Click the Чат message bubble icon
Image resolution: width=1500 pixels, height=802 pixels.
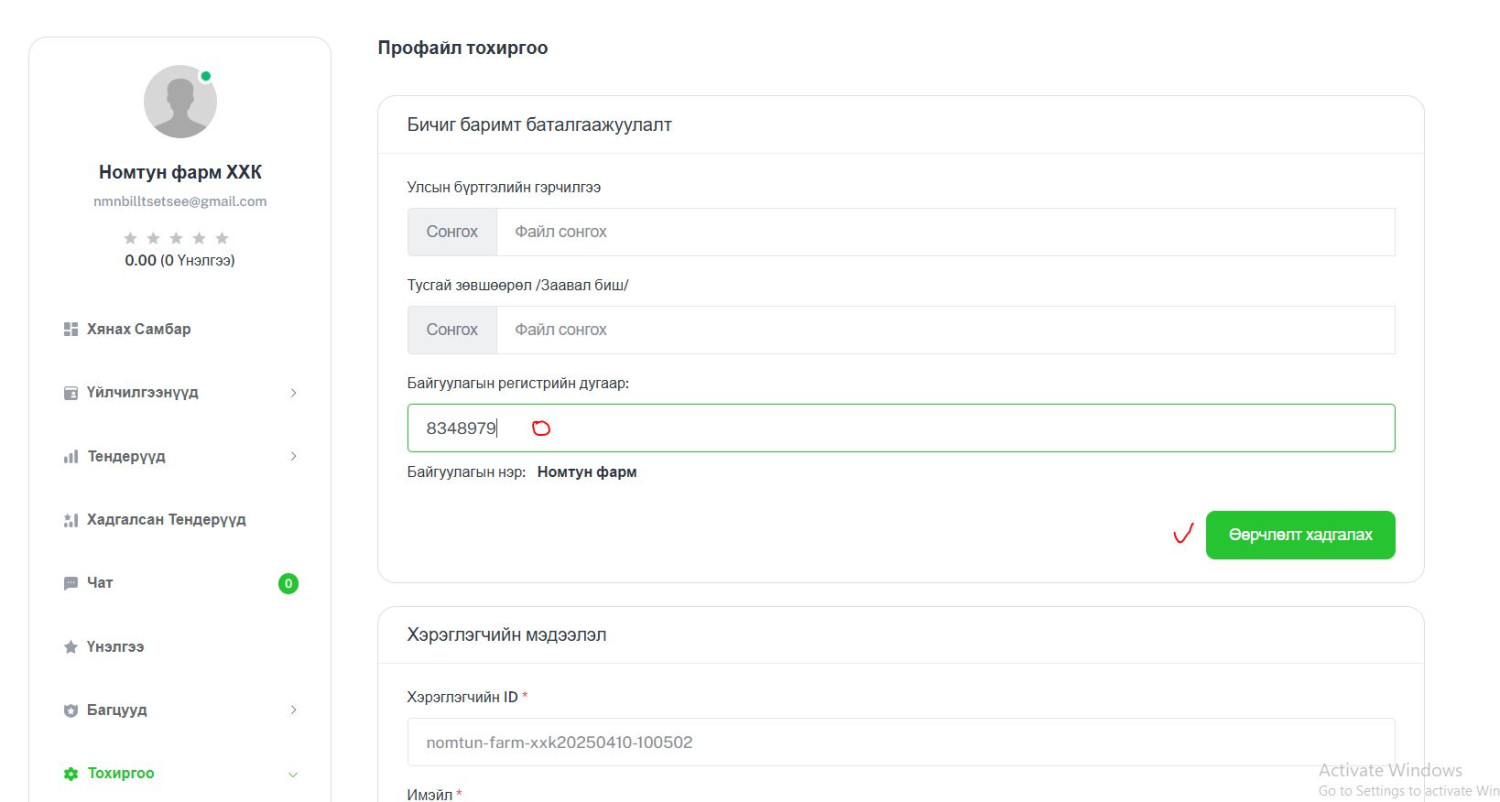(x=70, y=583)
